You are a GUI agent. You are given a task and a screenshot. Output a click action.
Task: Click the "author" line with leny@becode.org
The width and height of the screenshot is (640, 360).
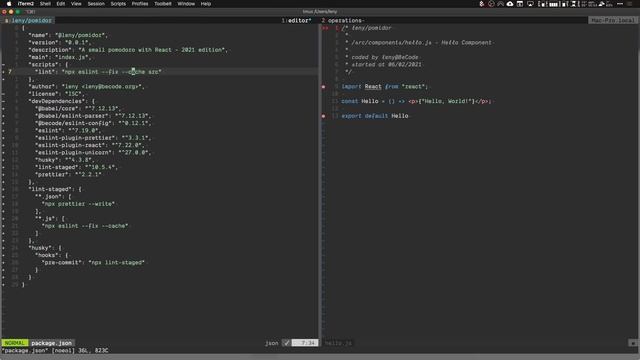pos(86,87)
